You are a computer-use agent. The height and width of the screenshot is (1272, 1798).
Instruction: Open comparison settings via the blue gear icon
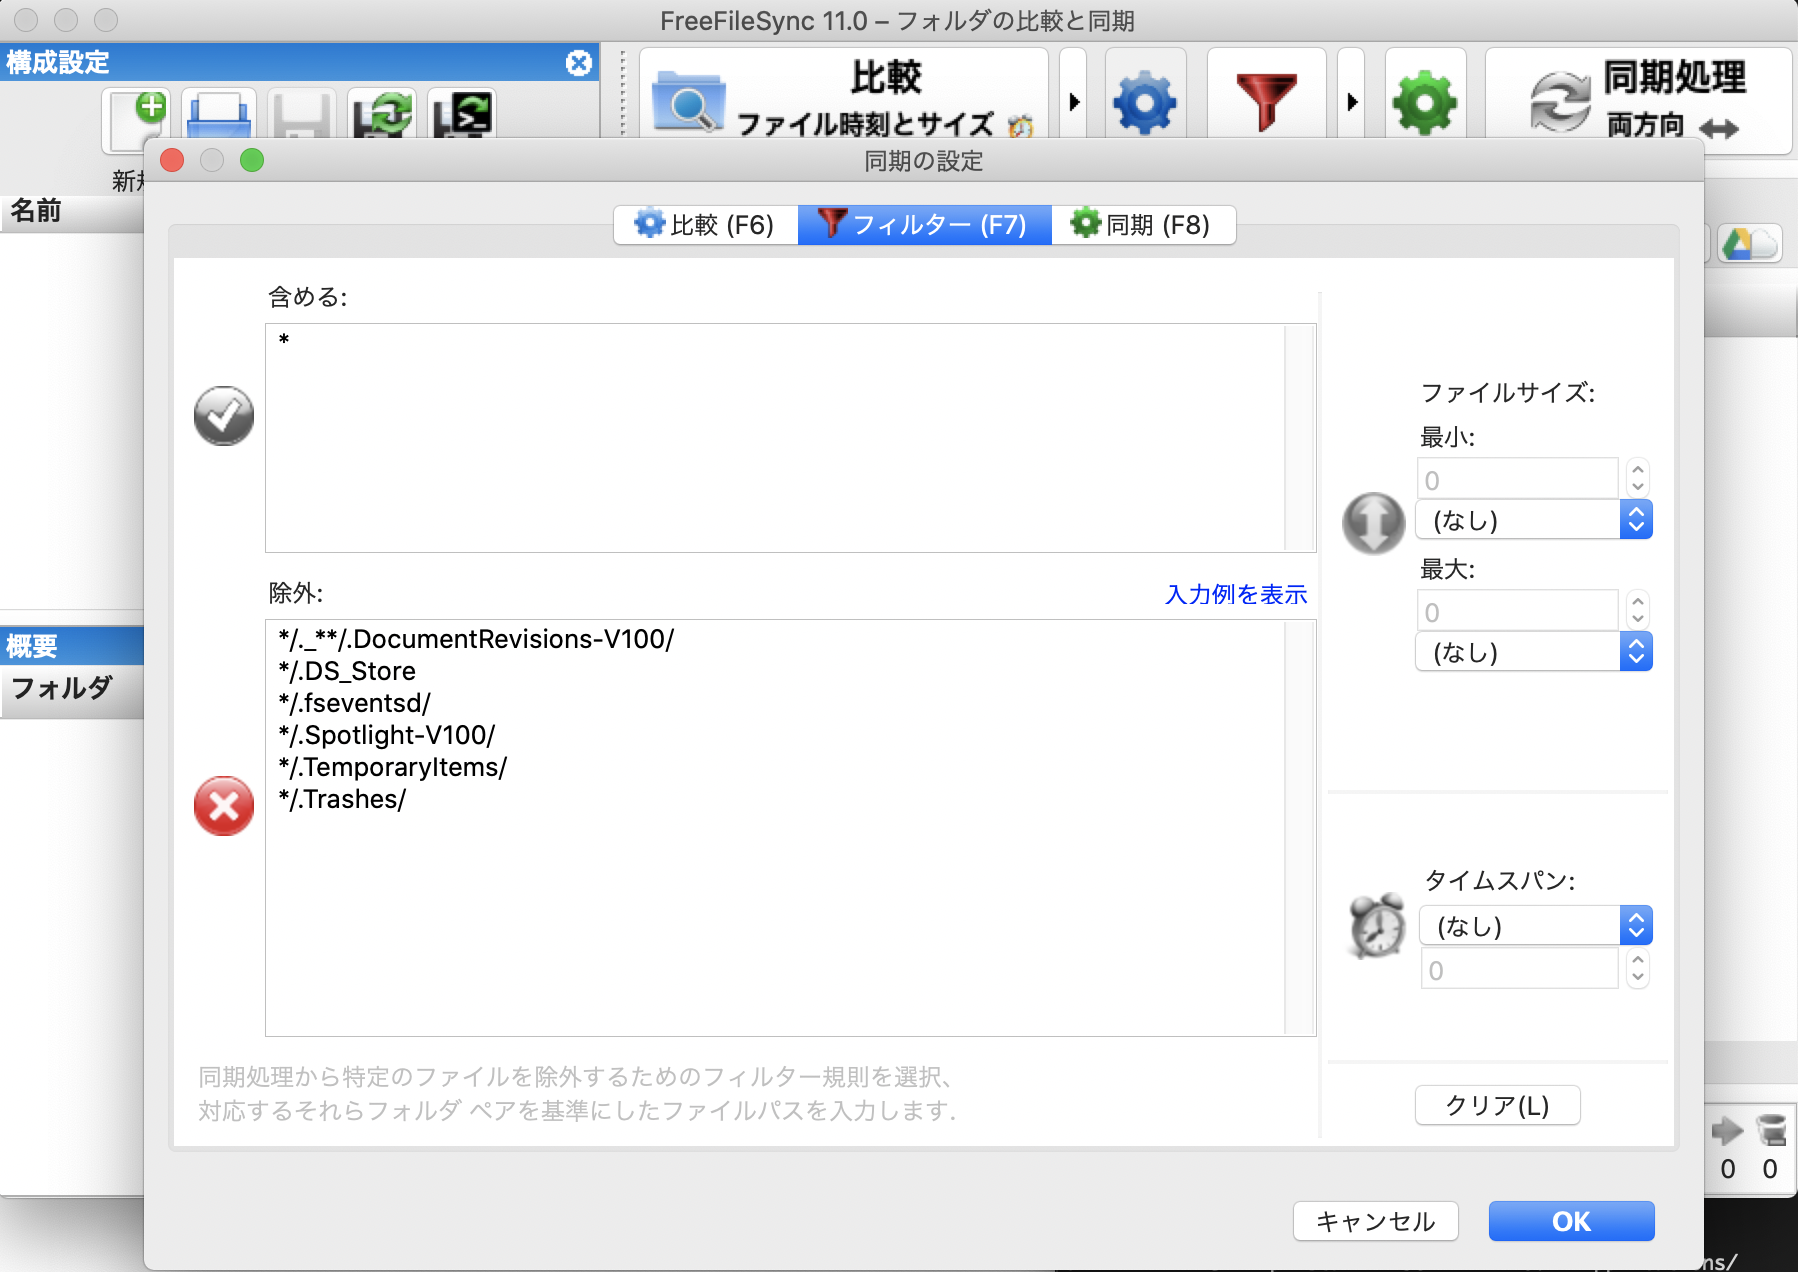pos(1146,101)
